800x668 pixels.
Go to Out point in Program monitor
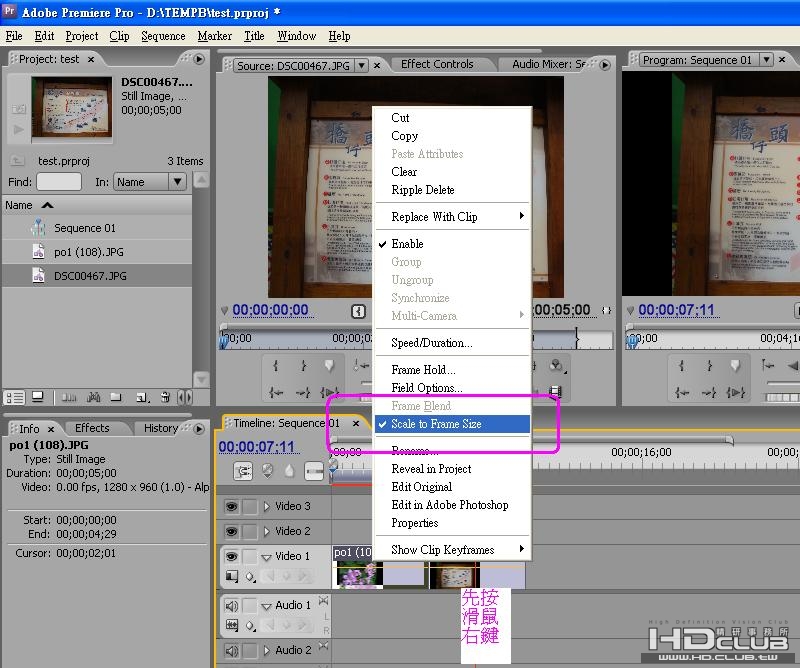click(709, 392)
